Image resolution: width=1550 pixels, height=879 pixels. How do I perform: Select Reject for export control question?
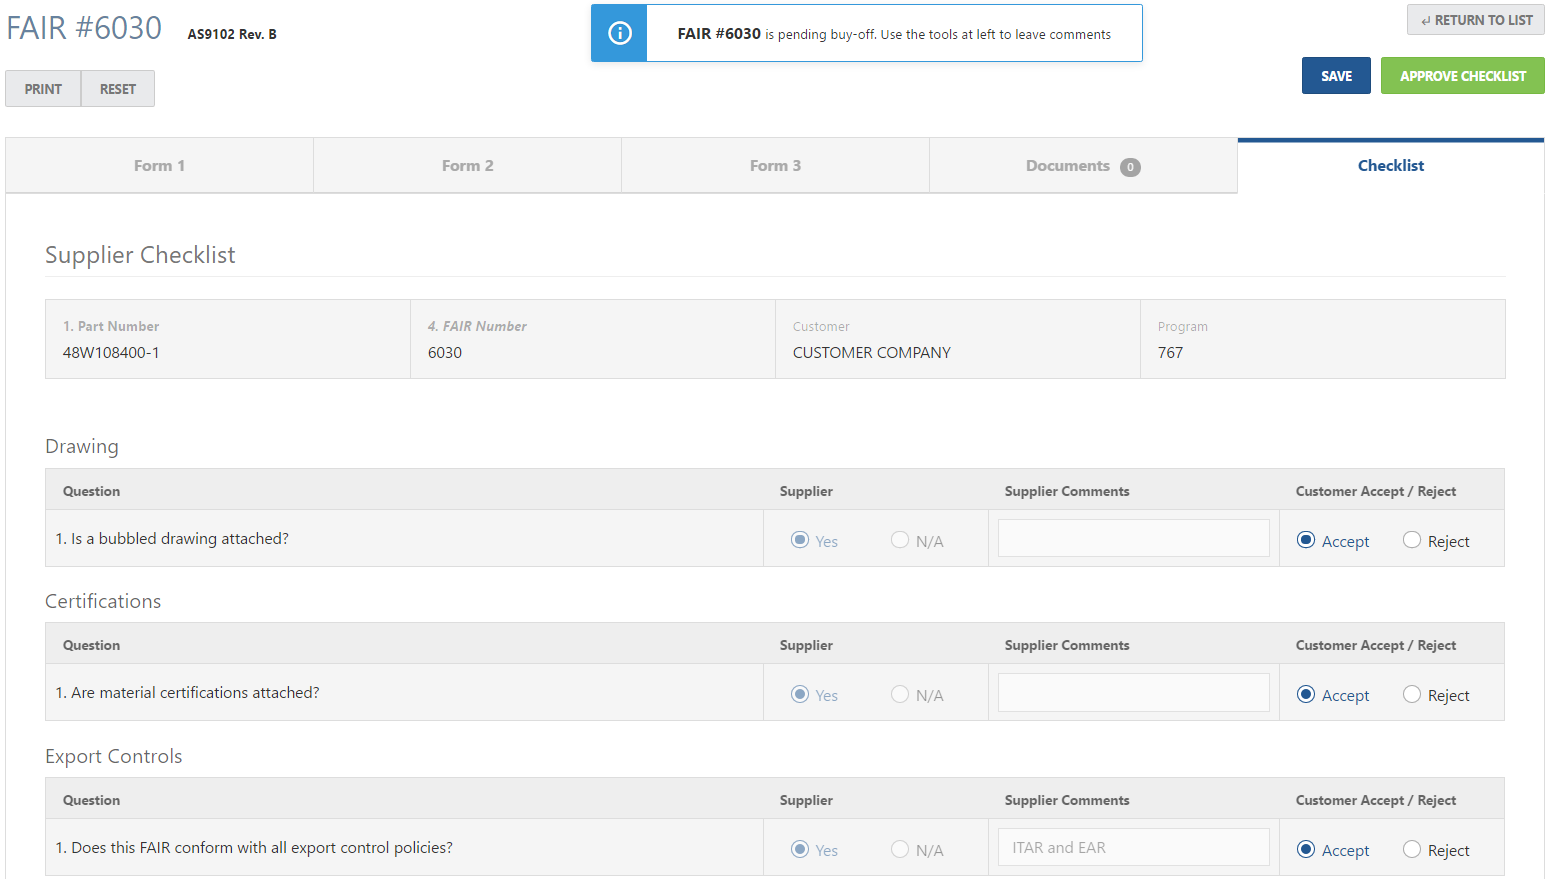(1412, 849)
